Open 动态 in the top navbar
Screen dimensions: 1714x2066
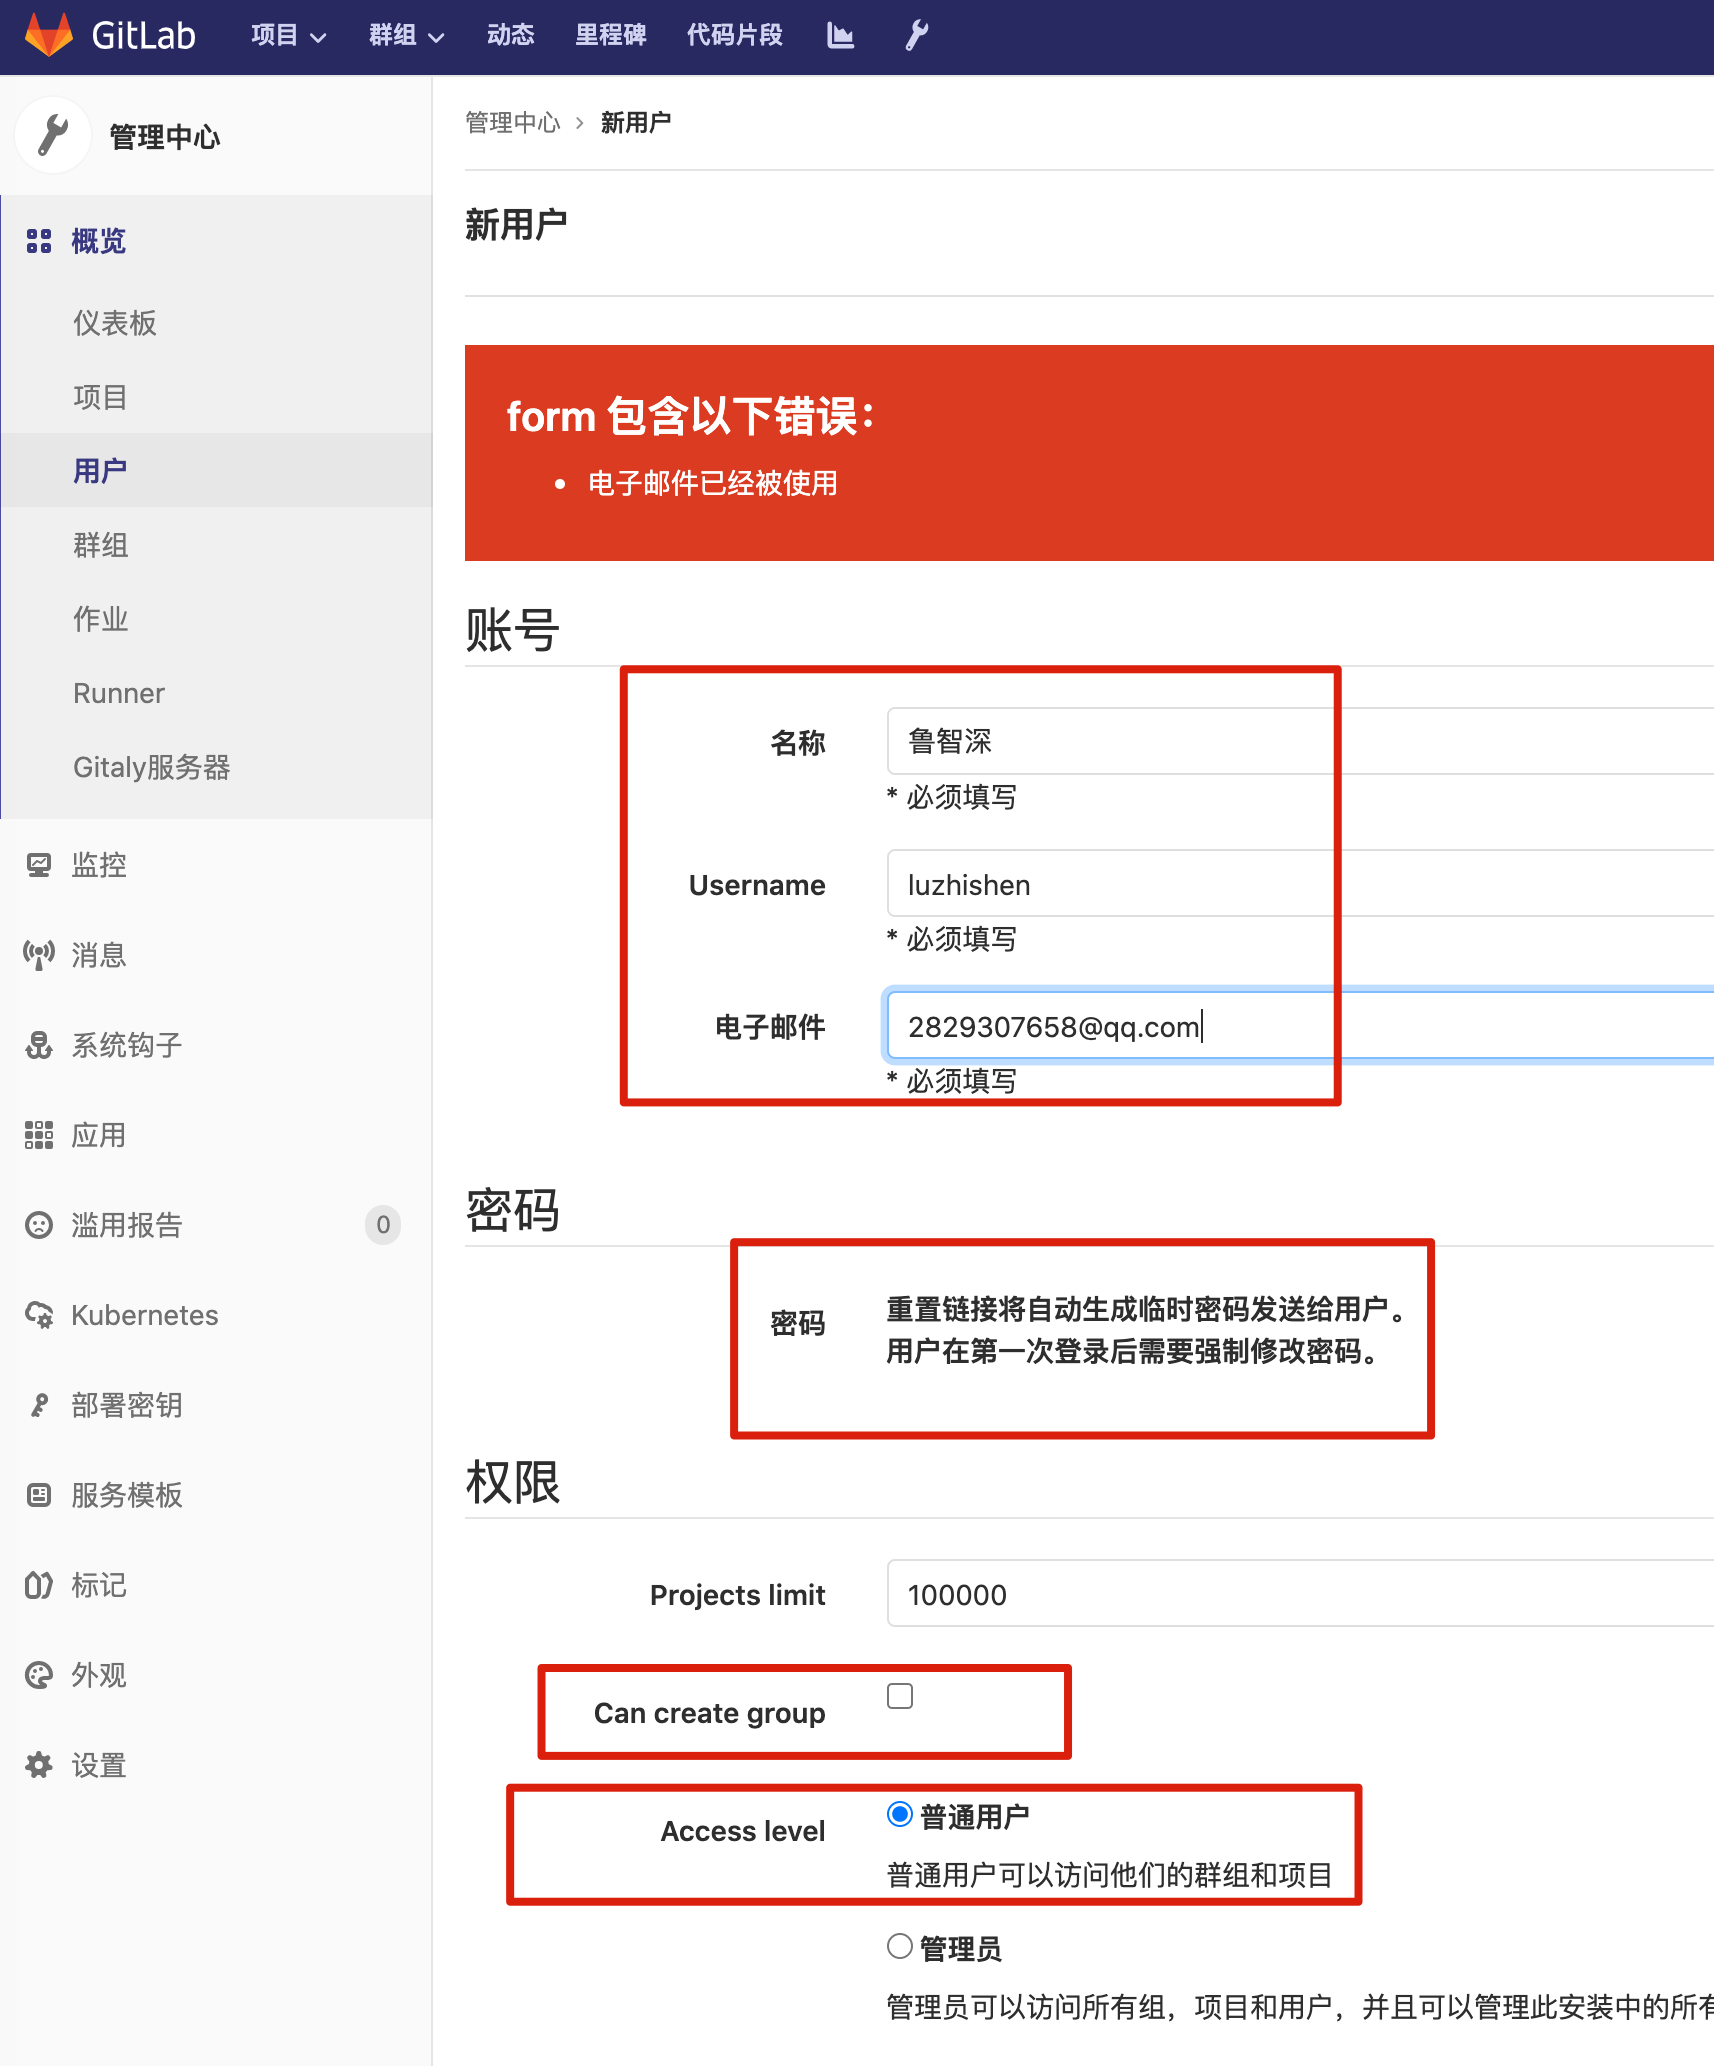pos(511,36)
